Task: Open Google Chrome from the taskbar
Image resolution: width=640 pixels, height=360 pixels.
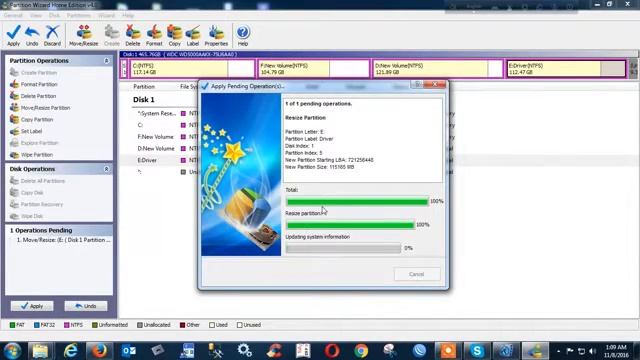Action: (x=361, y=351)
